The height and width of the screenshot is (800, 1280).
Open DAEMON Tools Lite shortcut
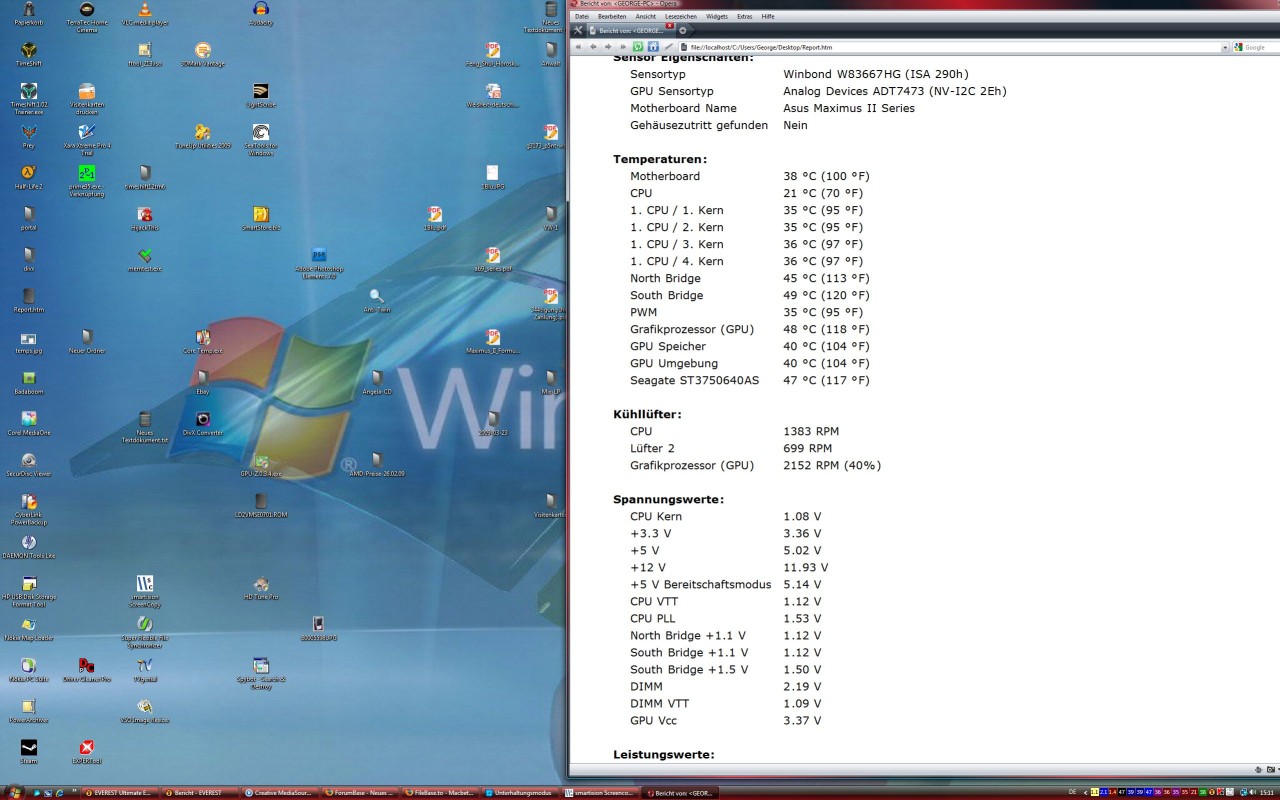tap(29, 544)
